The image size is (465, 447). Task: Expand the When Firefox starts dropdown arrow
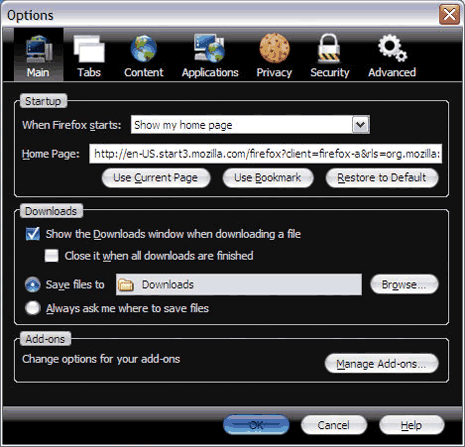pos(361,125)
